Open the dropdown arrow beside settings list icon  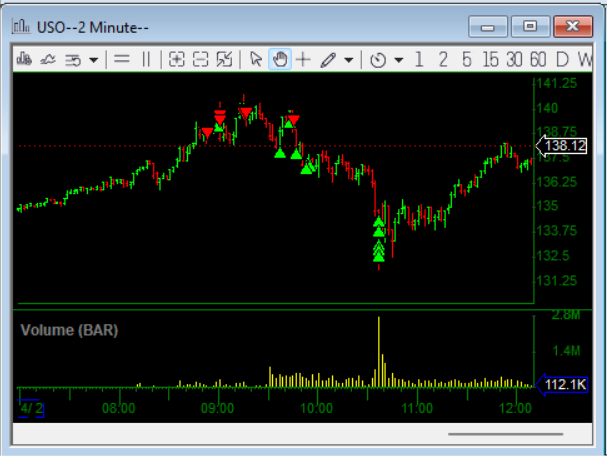93,60
